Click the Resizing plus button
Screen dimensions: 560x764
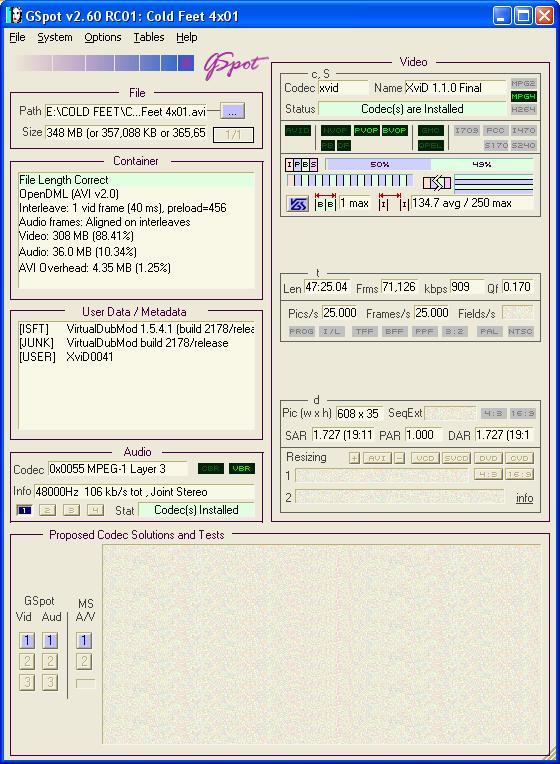(x=354, y=458)
